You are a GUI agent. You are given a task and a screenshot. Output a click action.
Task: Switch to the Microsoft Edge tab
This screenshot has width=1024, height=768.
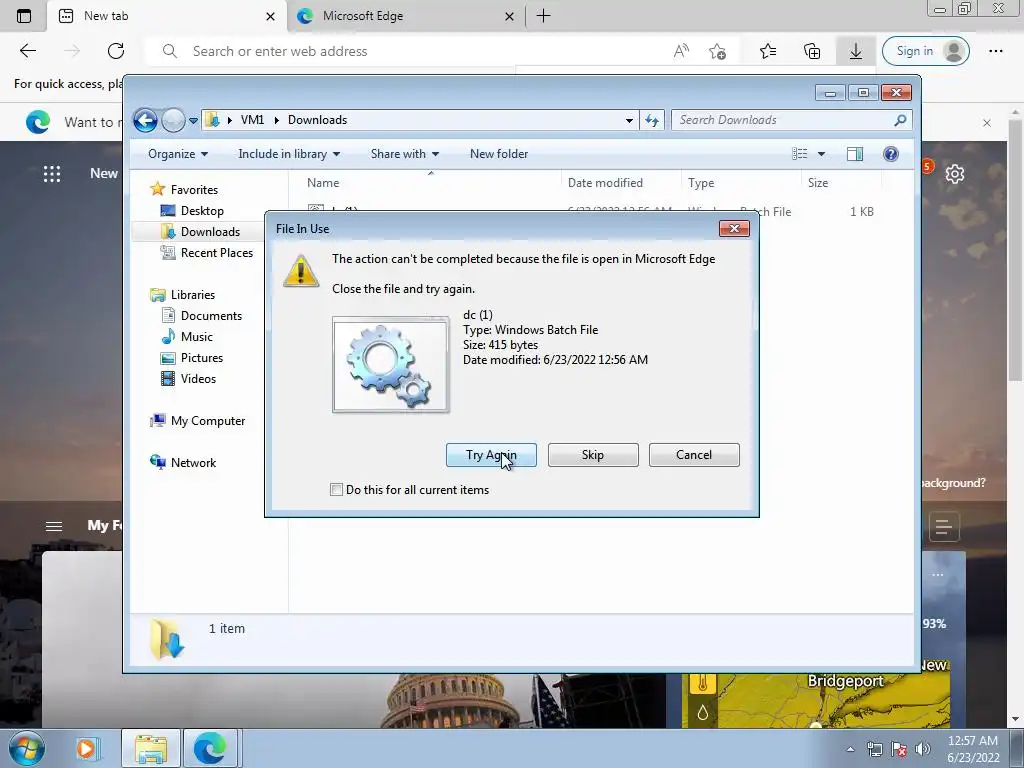pos(406,16)
